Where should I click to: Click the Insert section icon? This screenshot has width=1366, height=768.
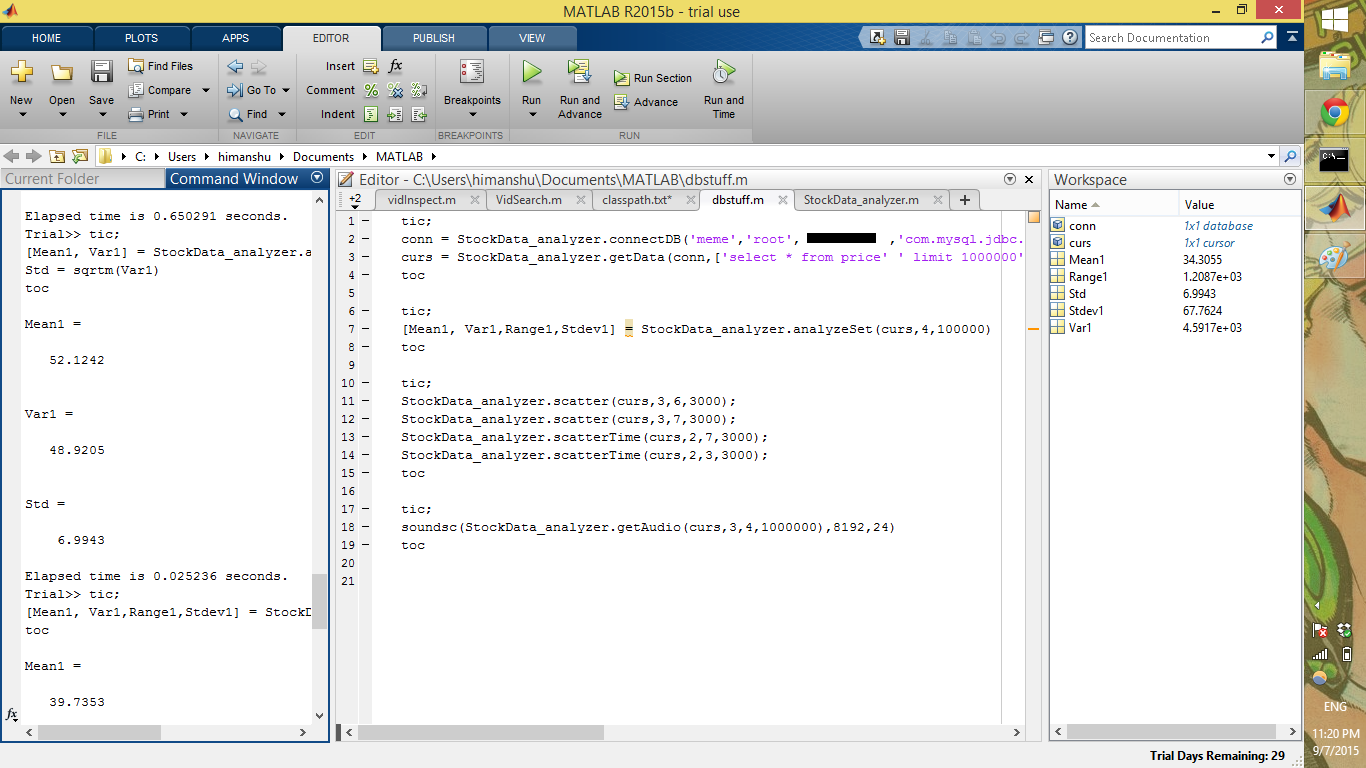coord(370,66)
